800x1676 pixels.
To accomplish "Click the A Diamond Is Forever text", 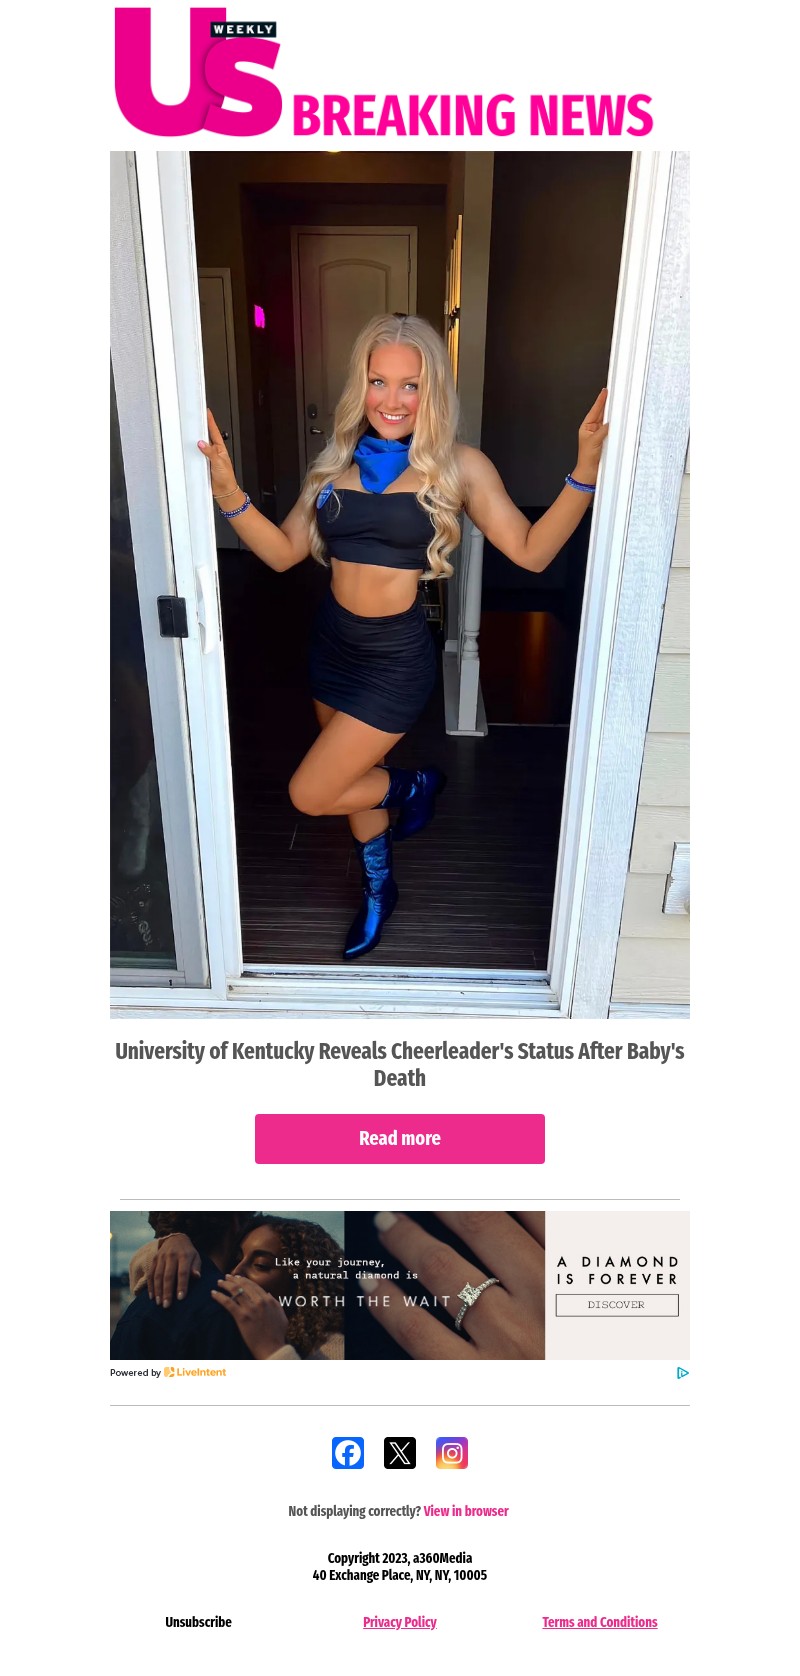I will (617, 1270).
